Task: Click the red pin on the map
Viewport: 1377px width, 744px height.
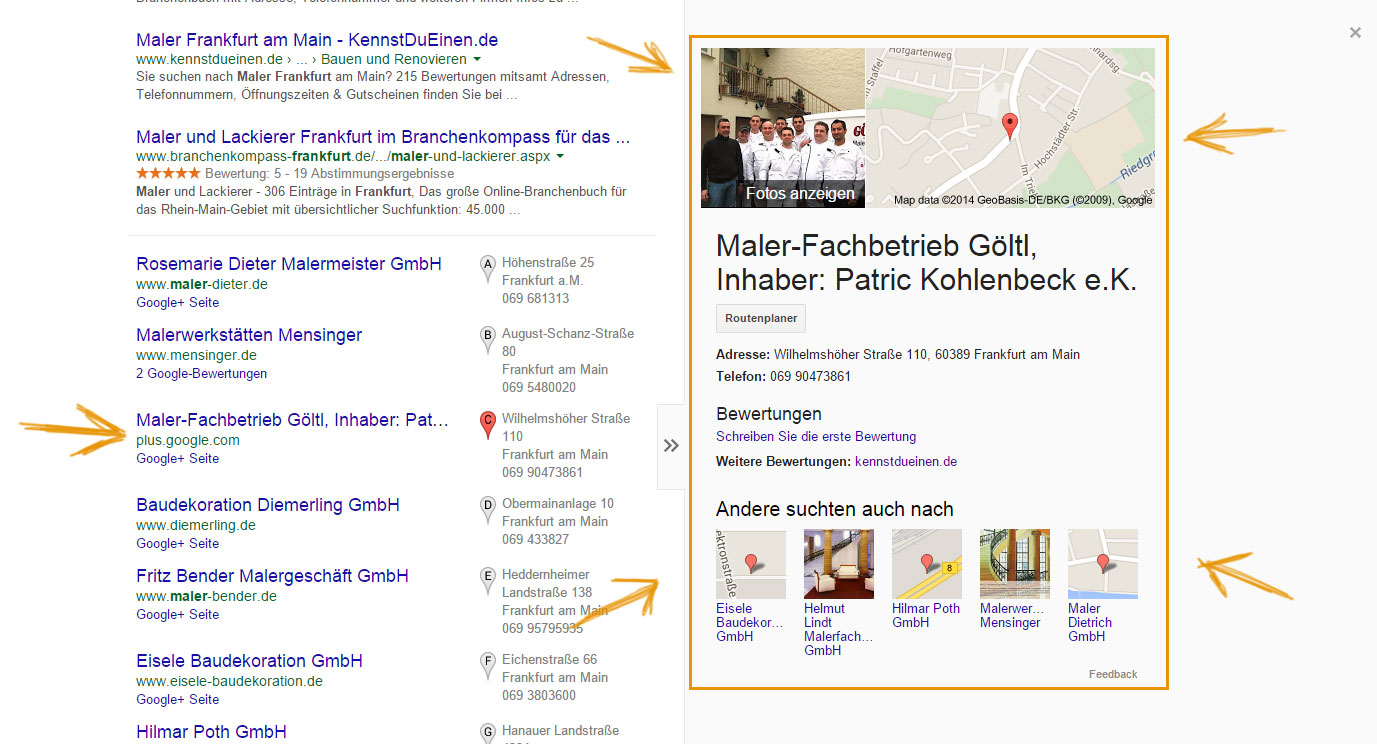Action: 1010,126
